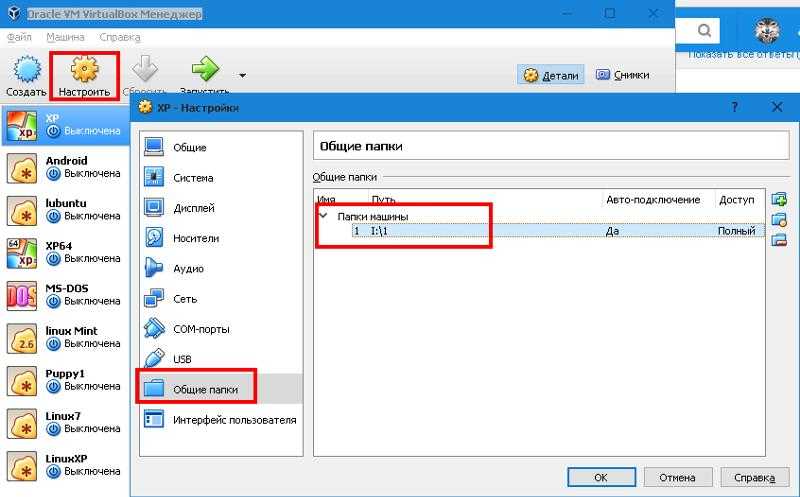Click the Справка help button in dialog
The image size is (800, 497).
click(755, 477)
